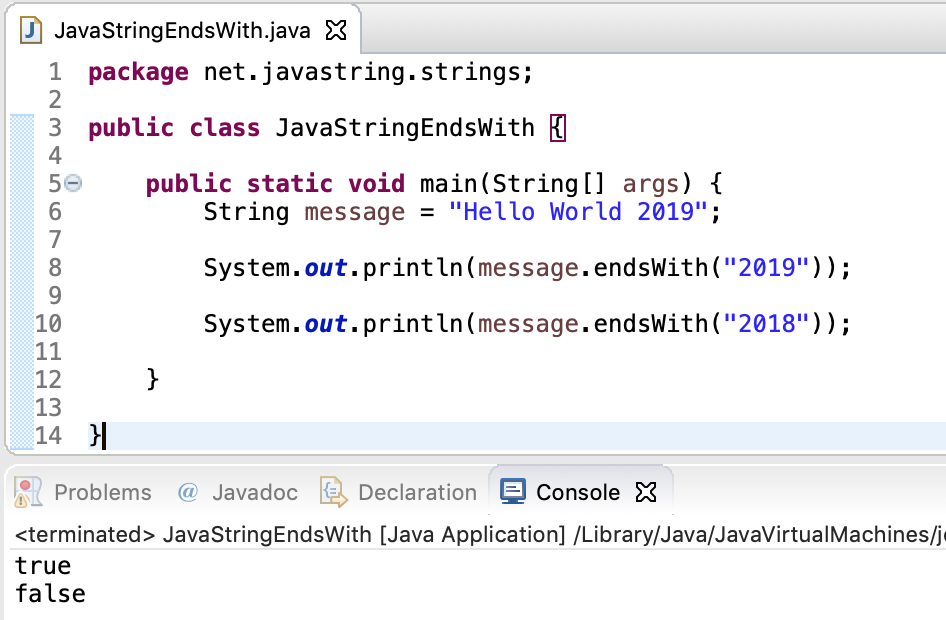This screenshot has width=946, height=620.
Task: Click the Problems view icon
Action: 28,492
